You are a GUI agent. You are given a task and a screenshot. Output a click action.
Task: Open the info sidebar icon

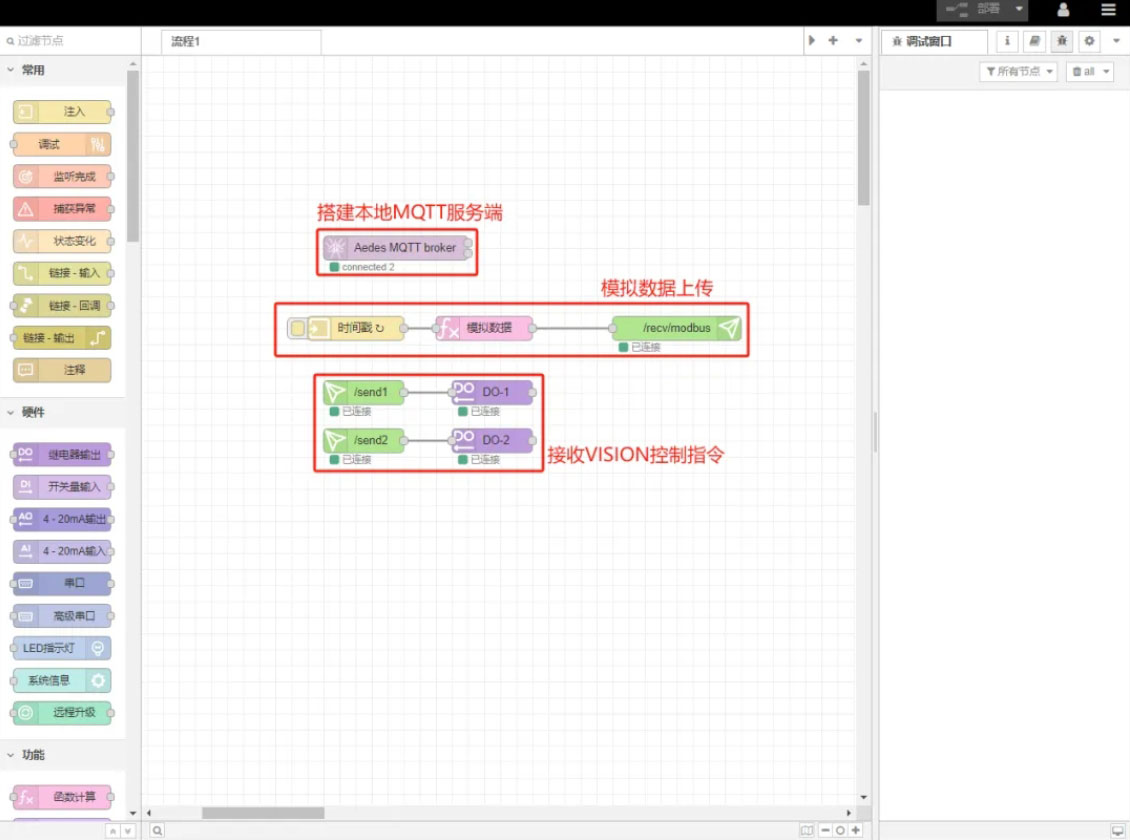[x=1008, y=41]
